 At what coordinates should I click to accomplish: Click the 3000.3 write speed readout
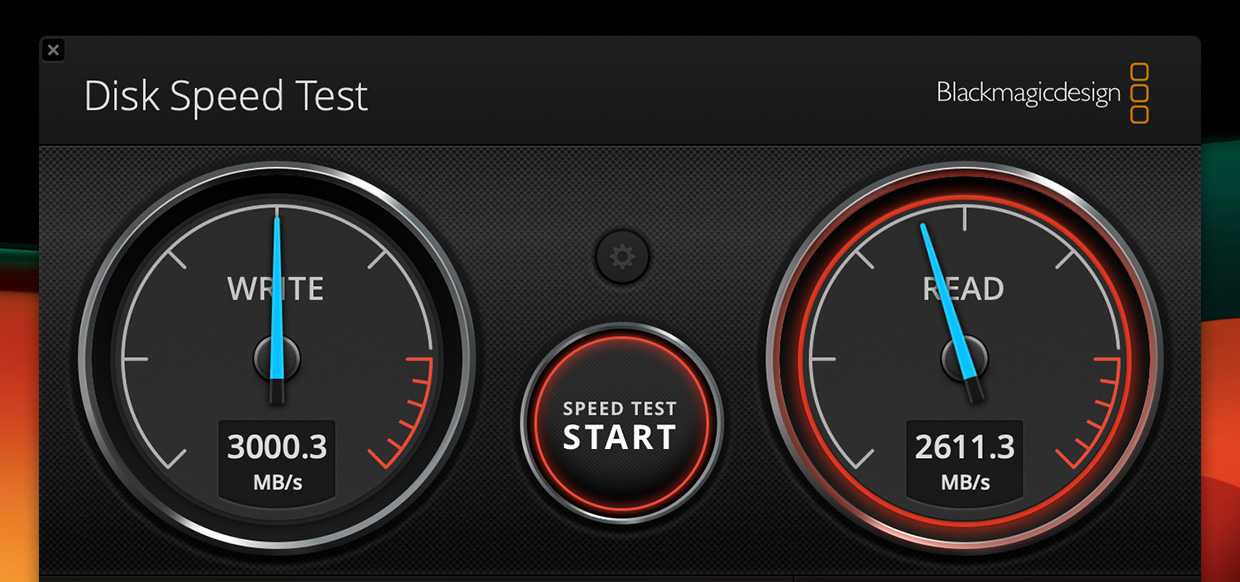277,447
